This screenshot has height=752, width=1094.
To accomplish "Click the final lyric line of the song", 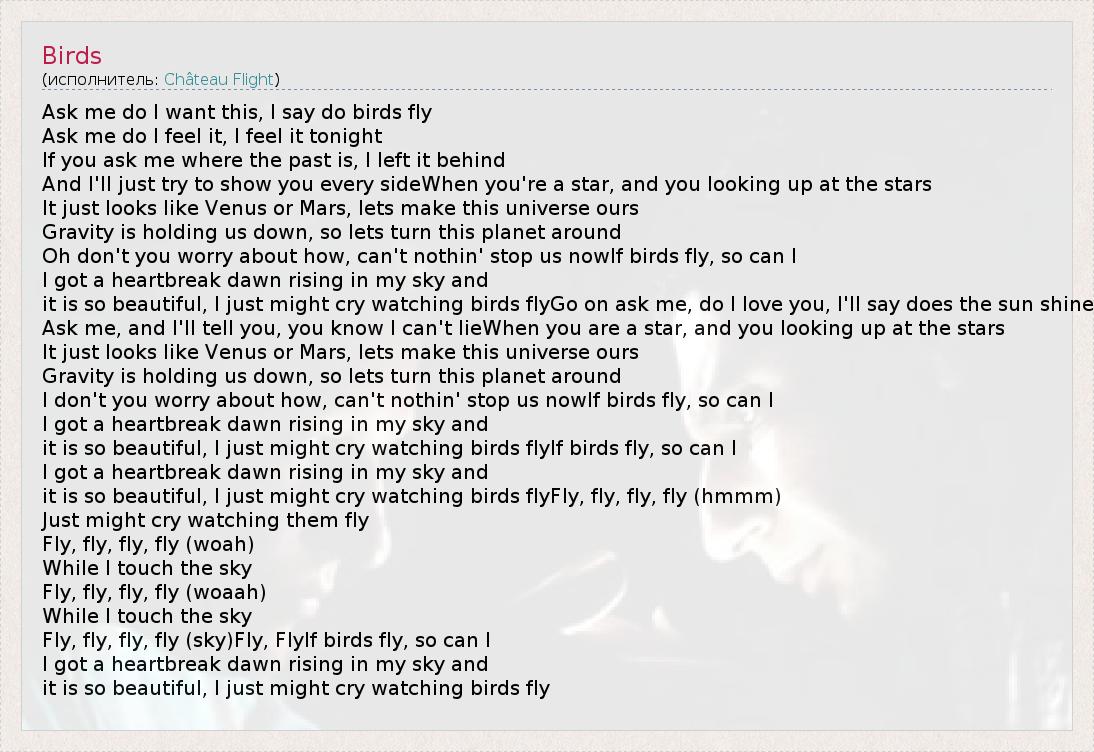I will 296,688.
